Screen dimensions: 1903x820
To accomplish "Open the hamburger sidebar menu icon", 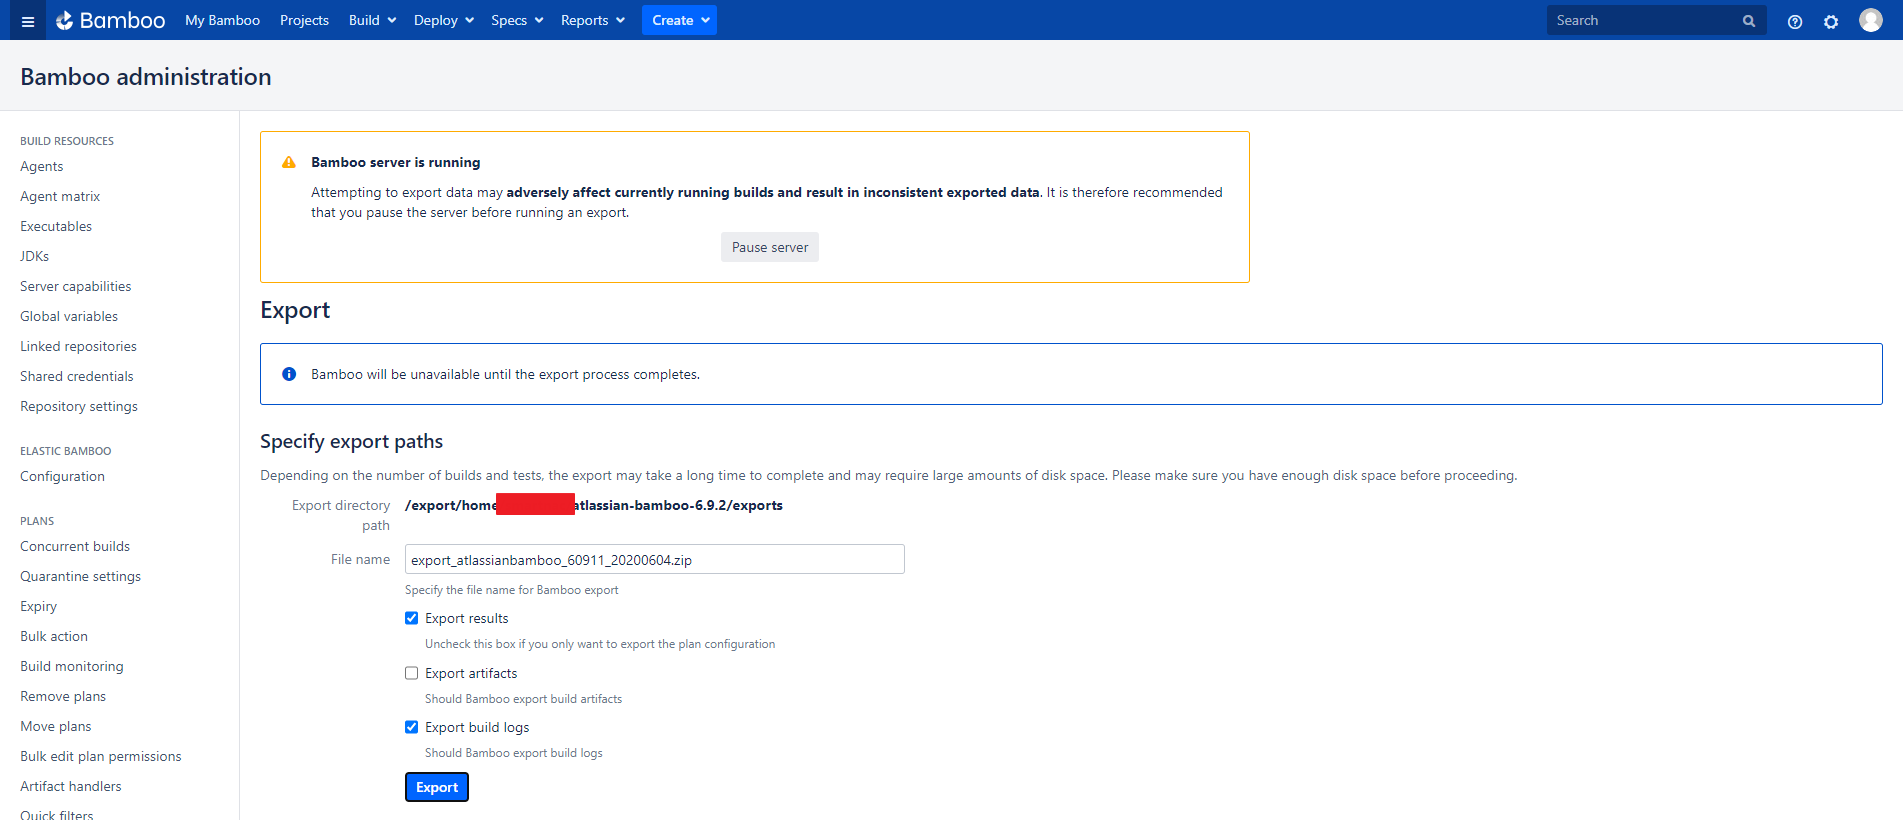I will (x=27, y=21).
